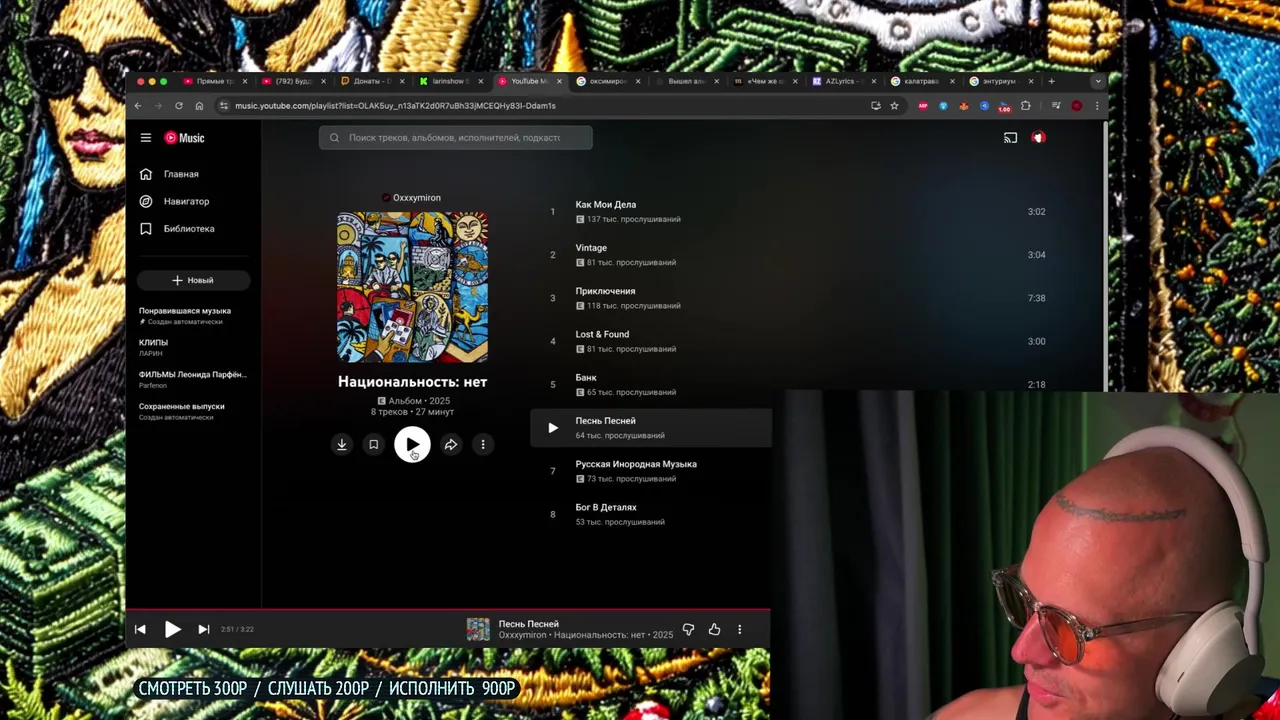
Task: Open player bar three-dot menu
Action: tap(740, 629)
